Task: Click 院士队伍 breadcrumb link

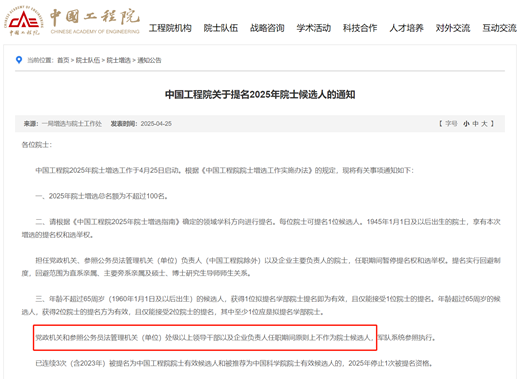Action: pos(88,60)
